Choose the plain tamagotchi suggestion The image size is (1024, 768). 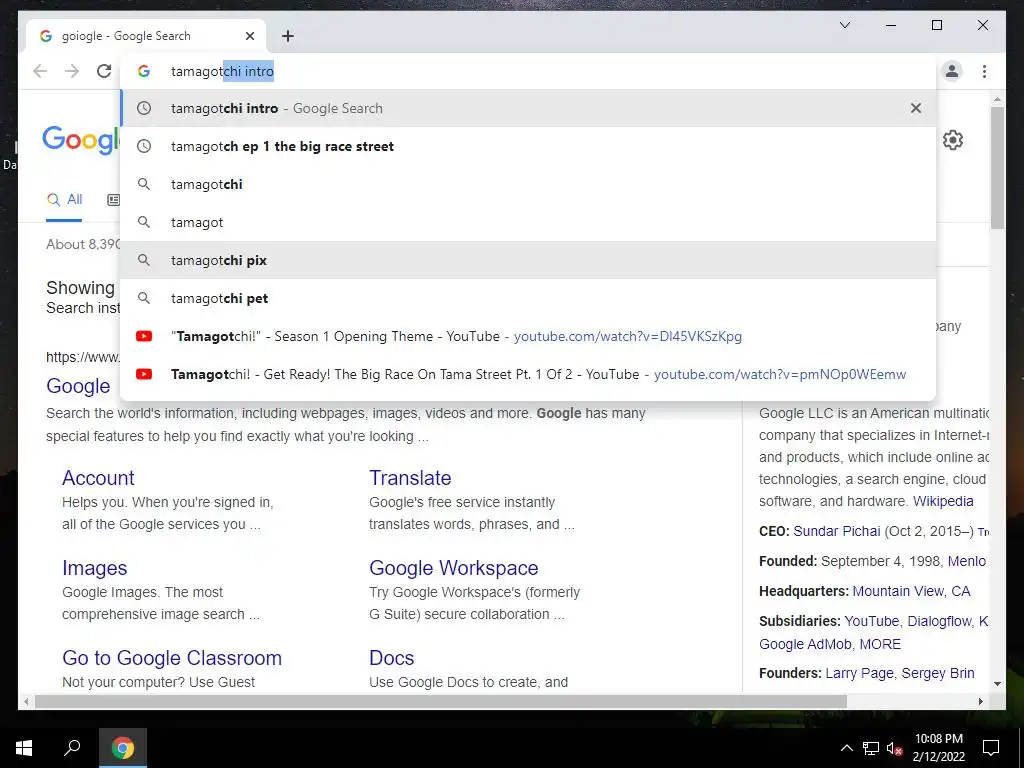pos(528,184)
